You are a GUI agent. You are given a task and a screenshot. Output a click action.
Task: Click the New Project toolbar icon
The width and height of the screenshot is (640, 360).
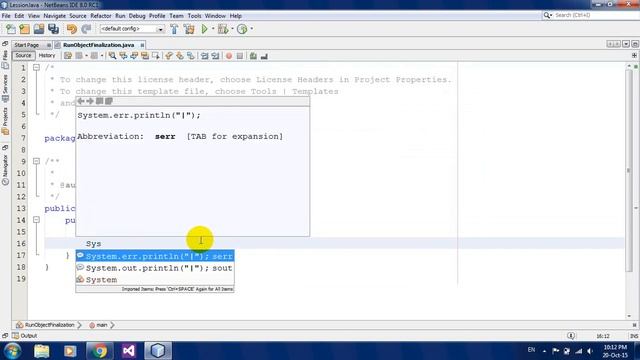pyautogui.click(x=24, y=29)
